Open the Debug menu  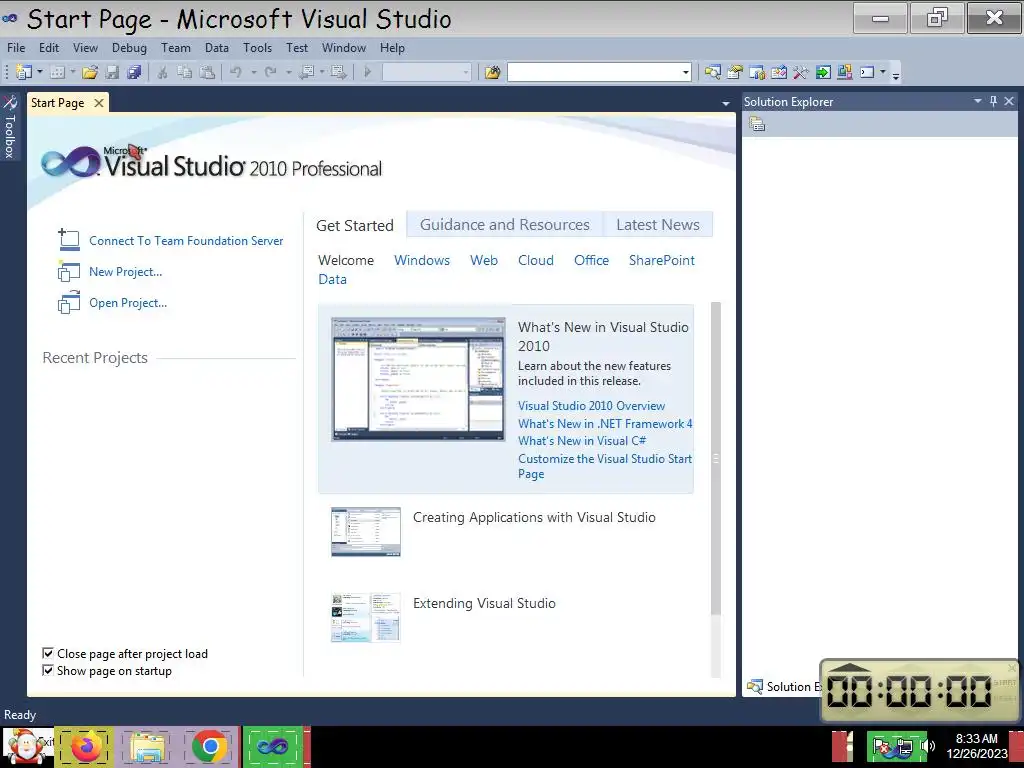(x=129, y=48)
